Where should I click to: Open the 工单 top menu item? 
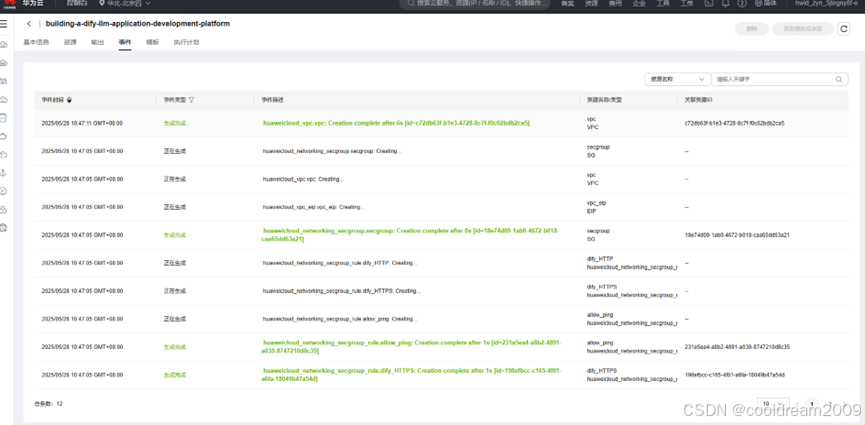[x=686, y=3]
